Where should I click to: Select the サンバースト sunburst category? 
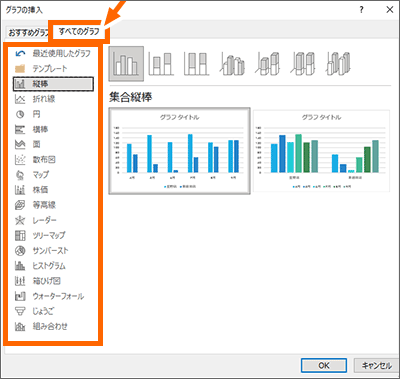53,250
